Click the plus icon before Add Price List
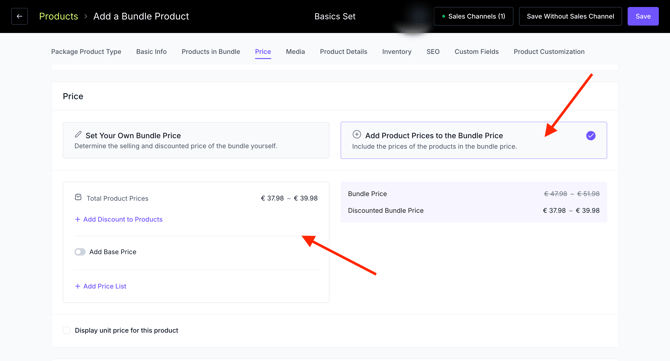The image size is (670, 361). click(x=77, y=287)
